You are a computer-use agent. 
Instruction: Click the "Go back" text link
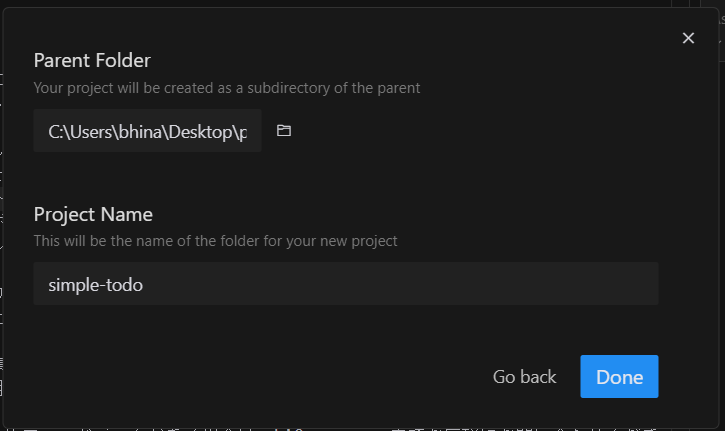tap(524, 377)
